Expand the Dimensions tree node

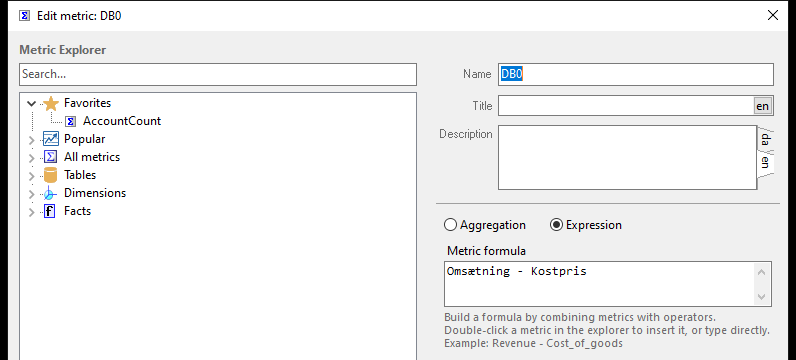(x=31, y=194)
